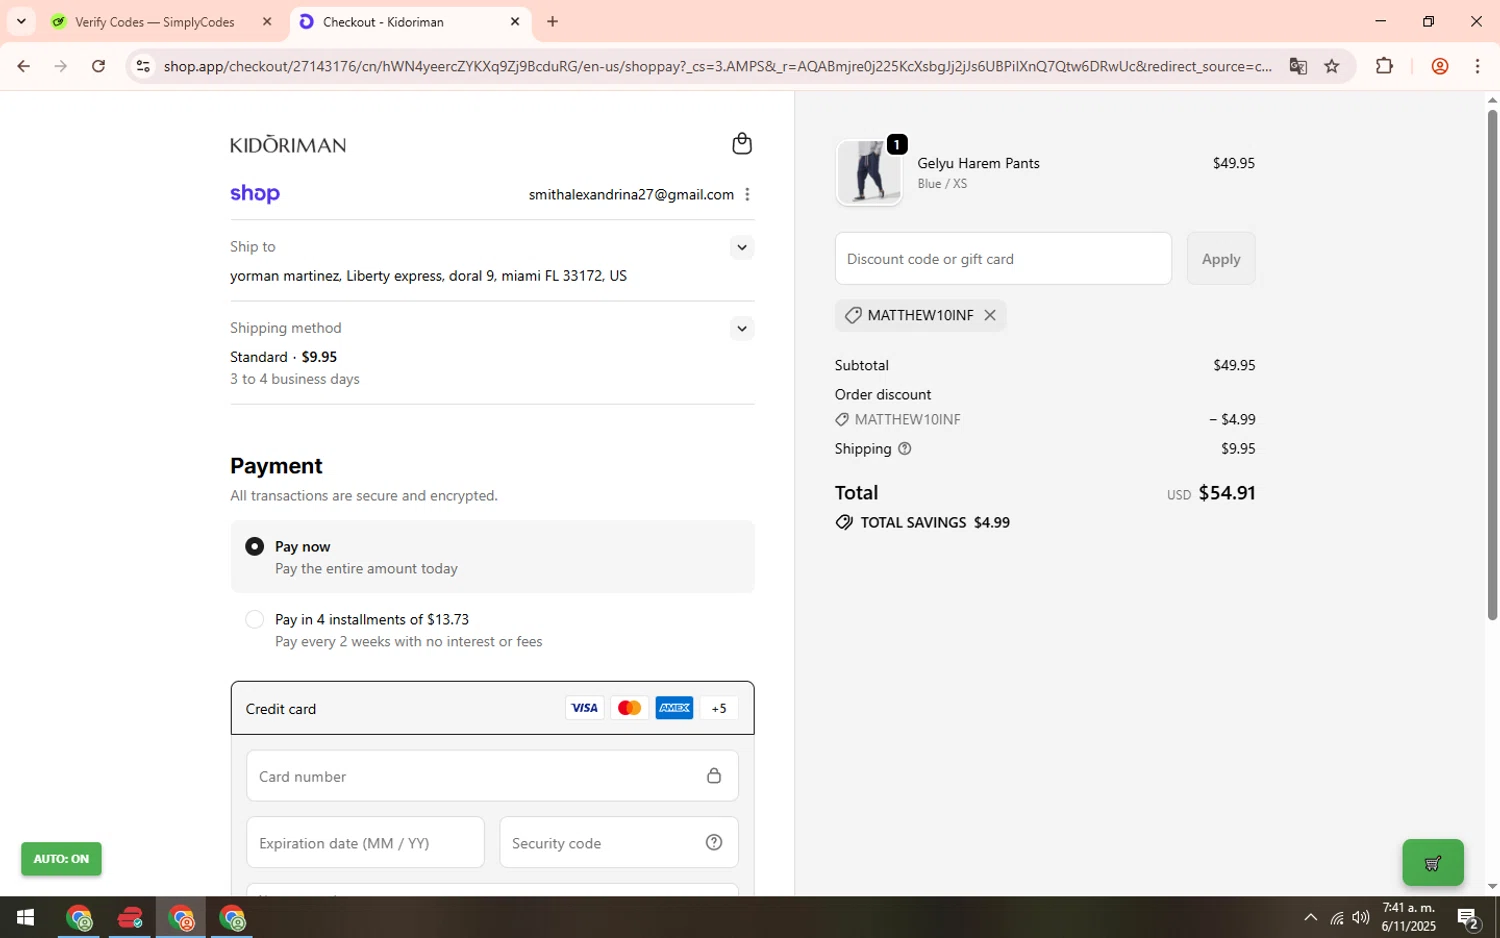Click the Shop Pay logo
The image size is (1500, 938).
click(x=255, y=194)
